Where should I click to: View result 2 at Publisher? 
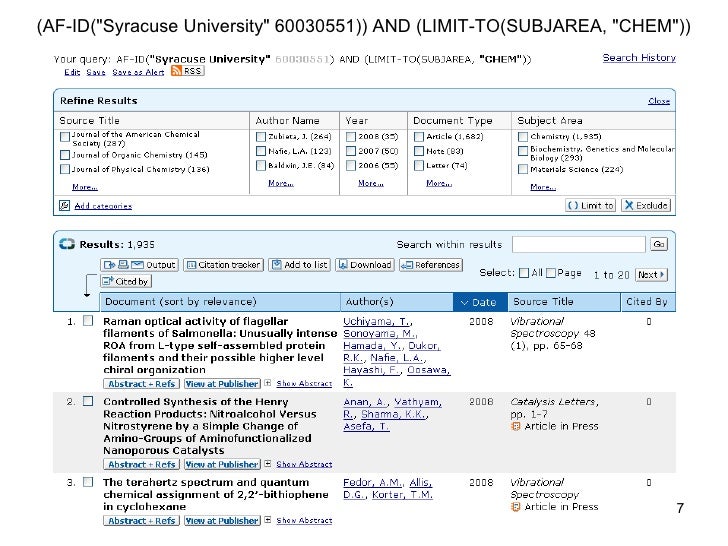pyautogui.click(x=222, y=464)
